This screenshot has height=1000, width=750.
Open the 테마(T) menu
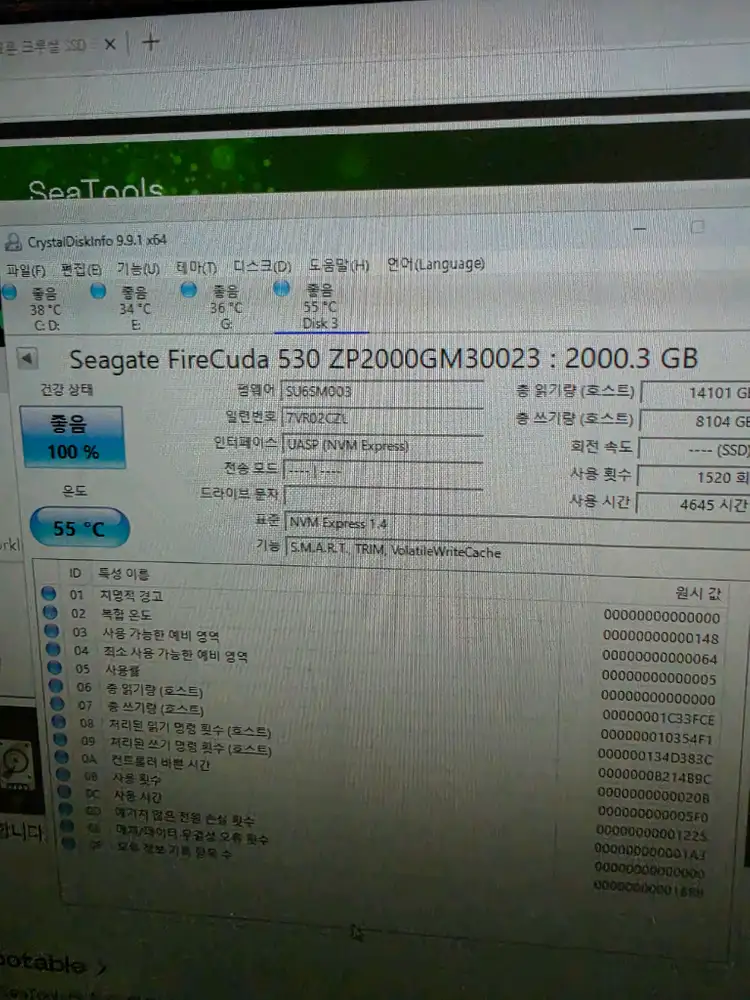pyautogui.click(x=196, y=268)
